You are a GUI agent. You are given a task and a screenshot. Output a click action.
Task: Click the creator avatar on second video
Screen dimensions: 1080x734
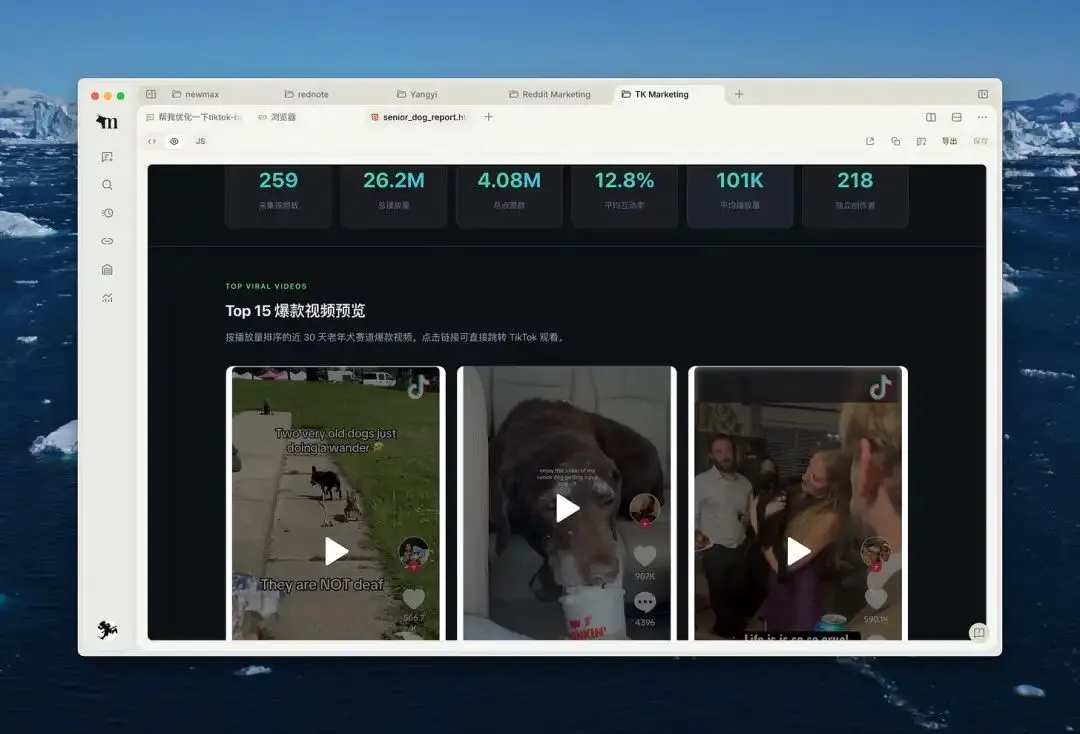[645, 510]
